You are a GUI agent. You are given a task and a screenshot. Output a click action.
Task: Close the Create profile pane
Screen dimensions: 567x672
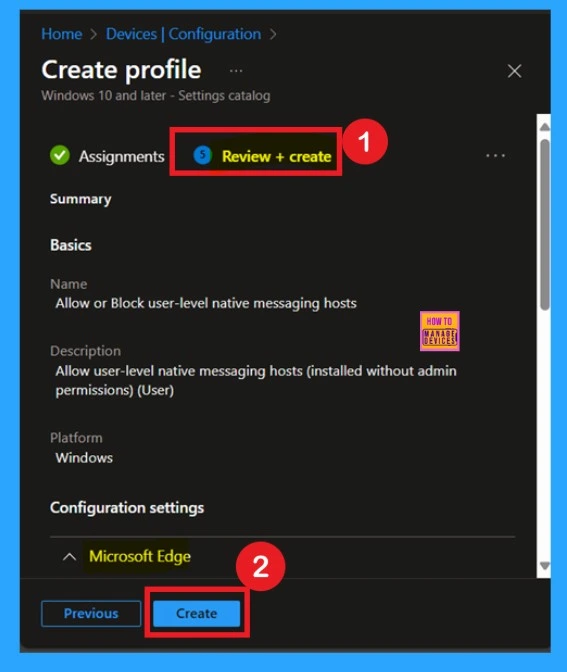[x=514, y=71]
